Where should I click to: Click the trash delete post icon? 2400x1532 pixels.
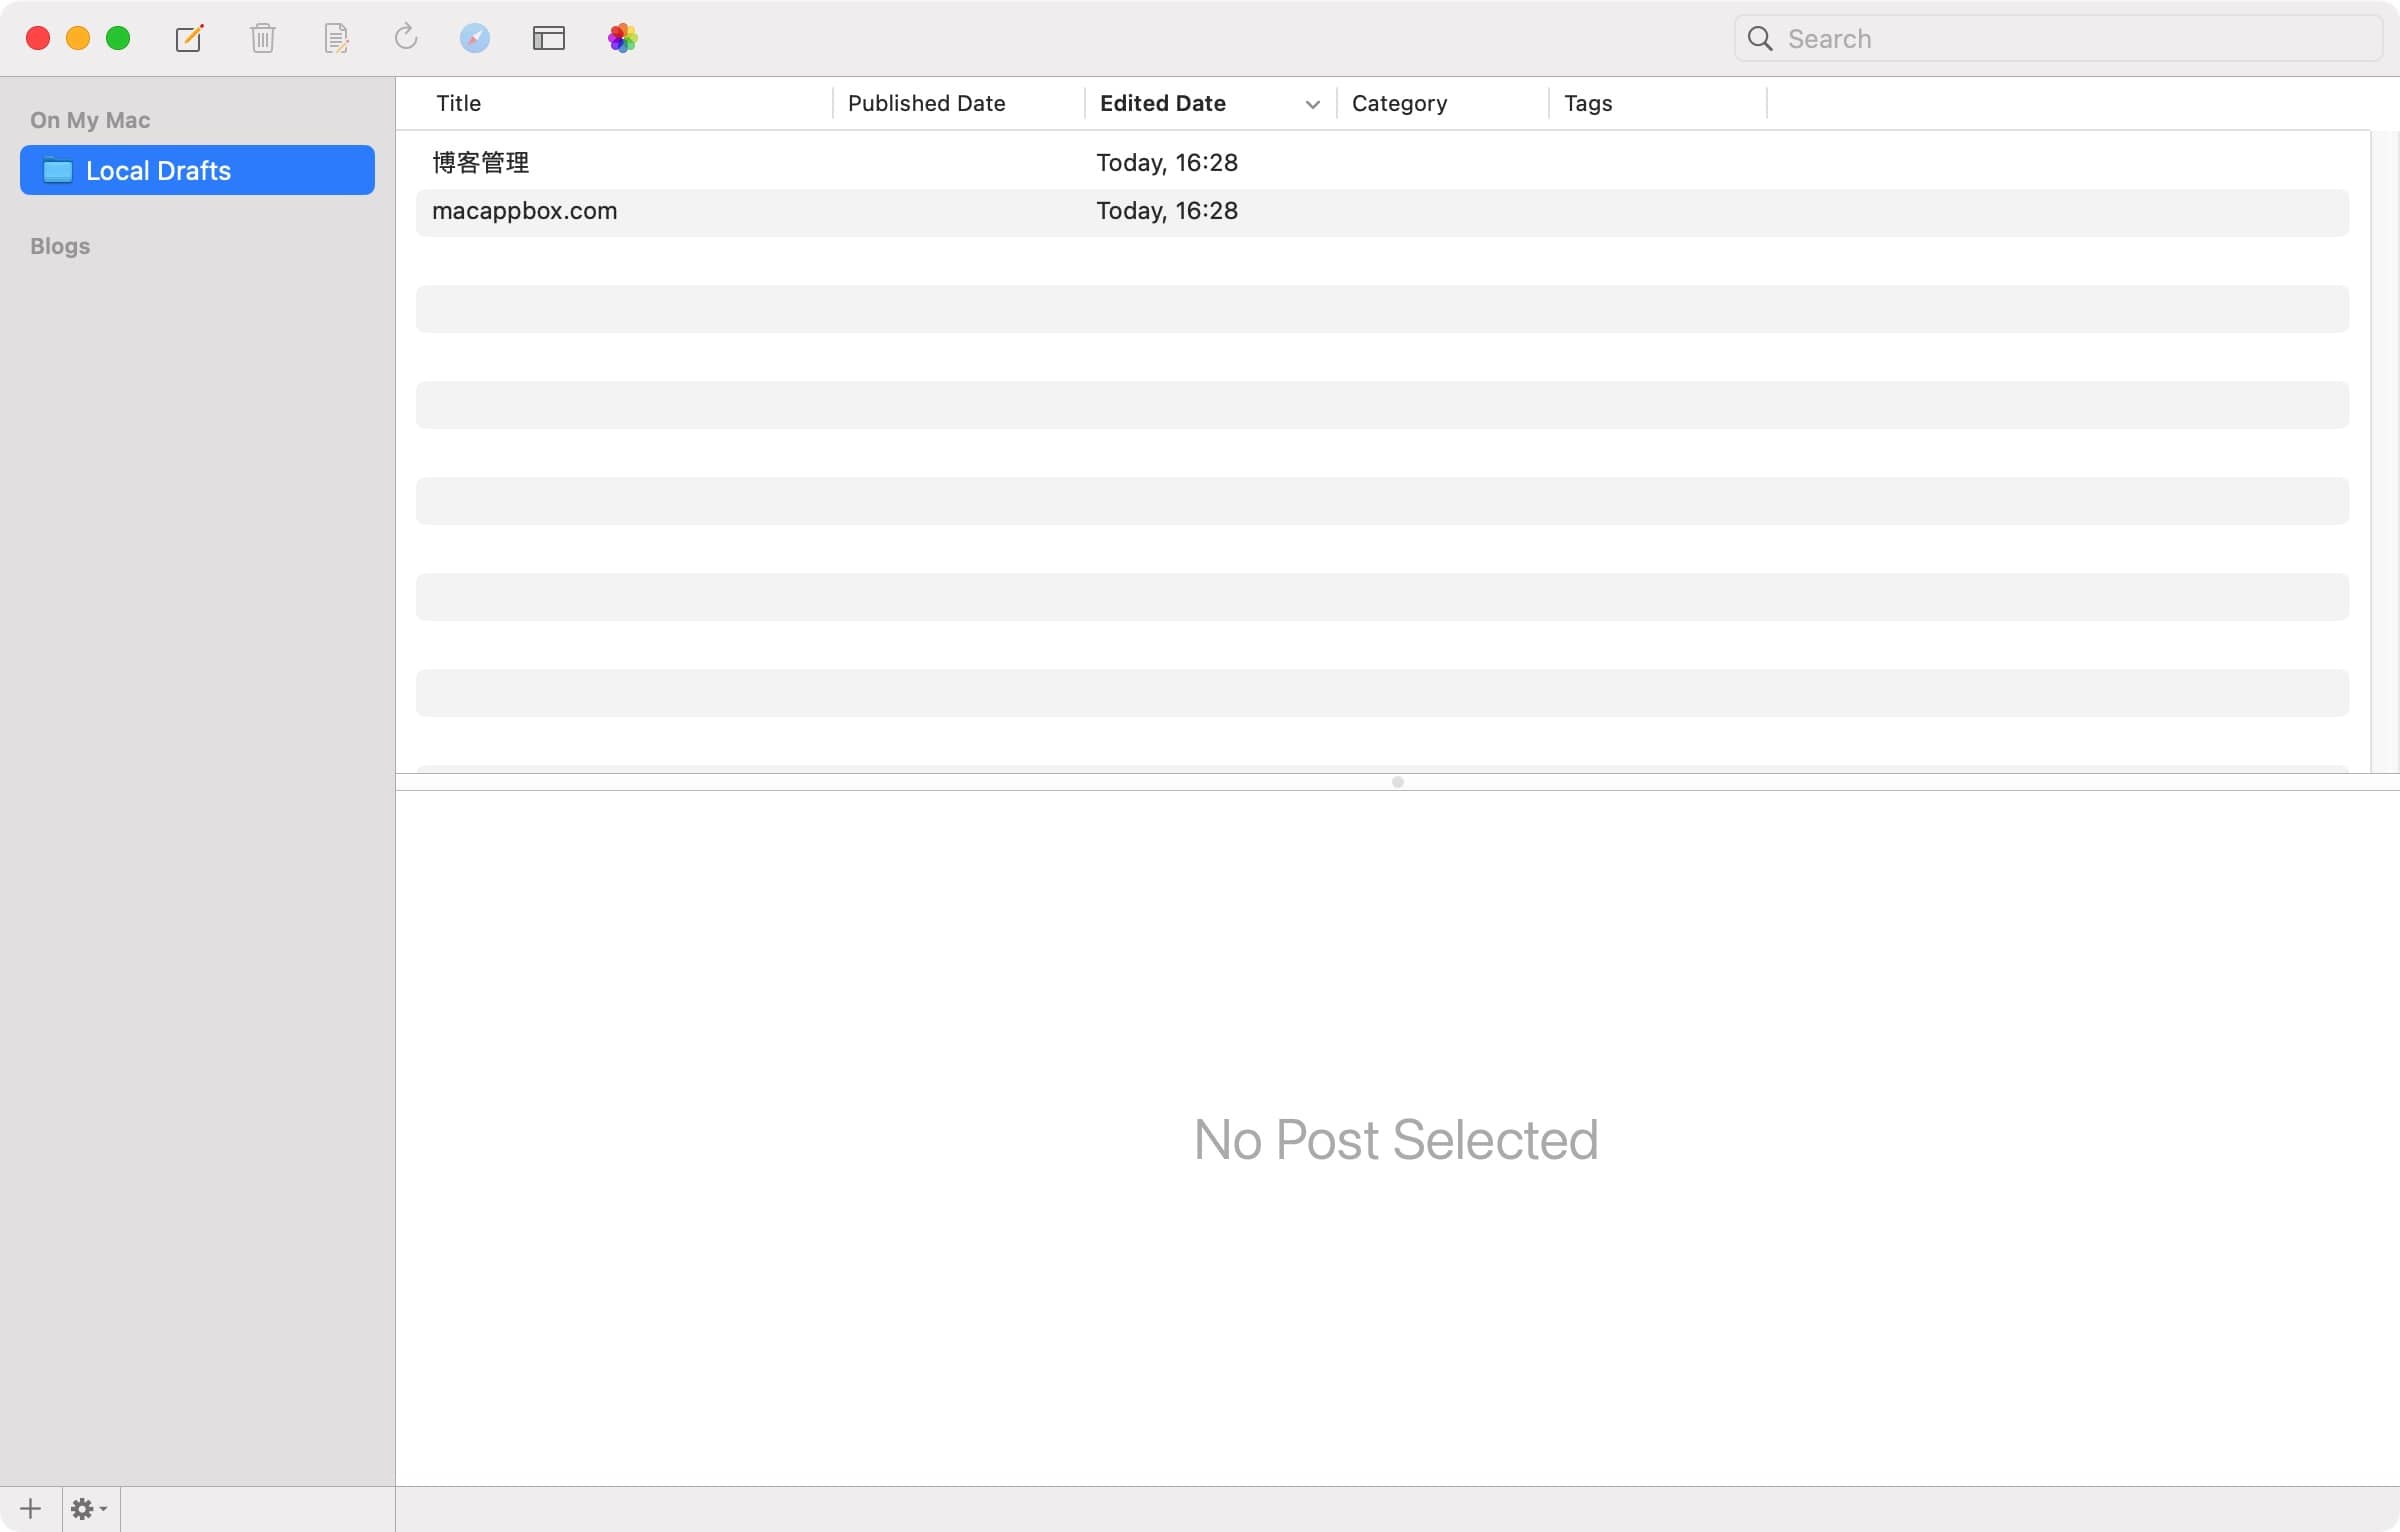pos(263,38)
